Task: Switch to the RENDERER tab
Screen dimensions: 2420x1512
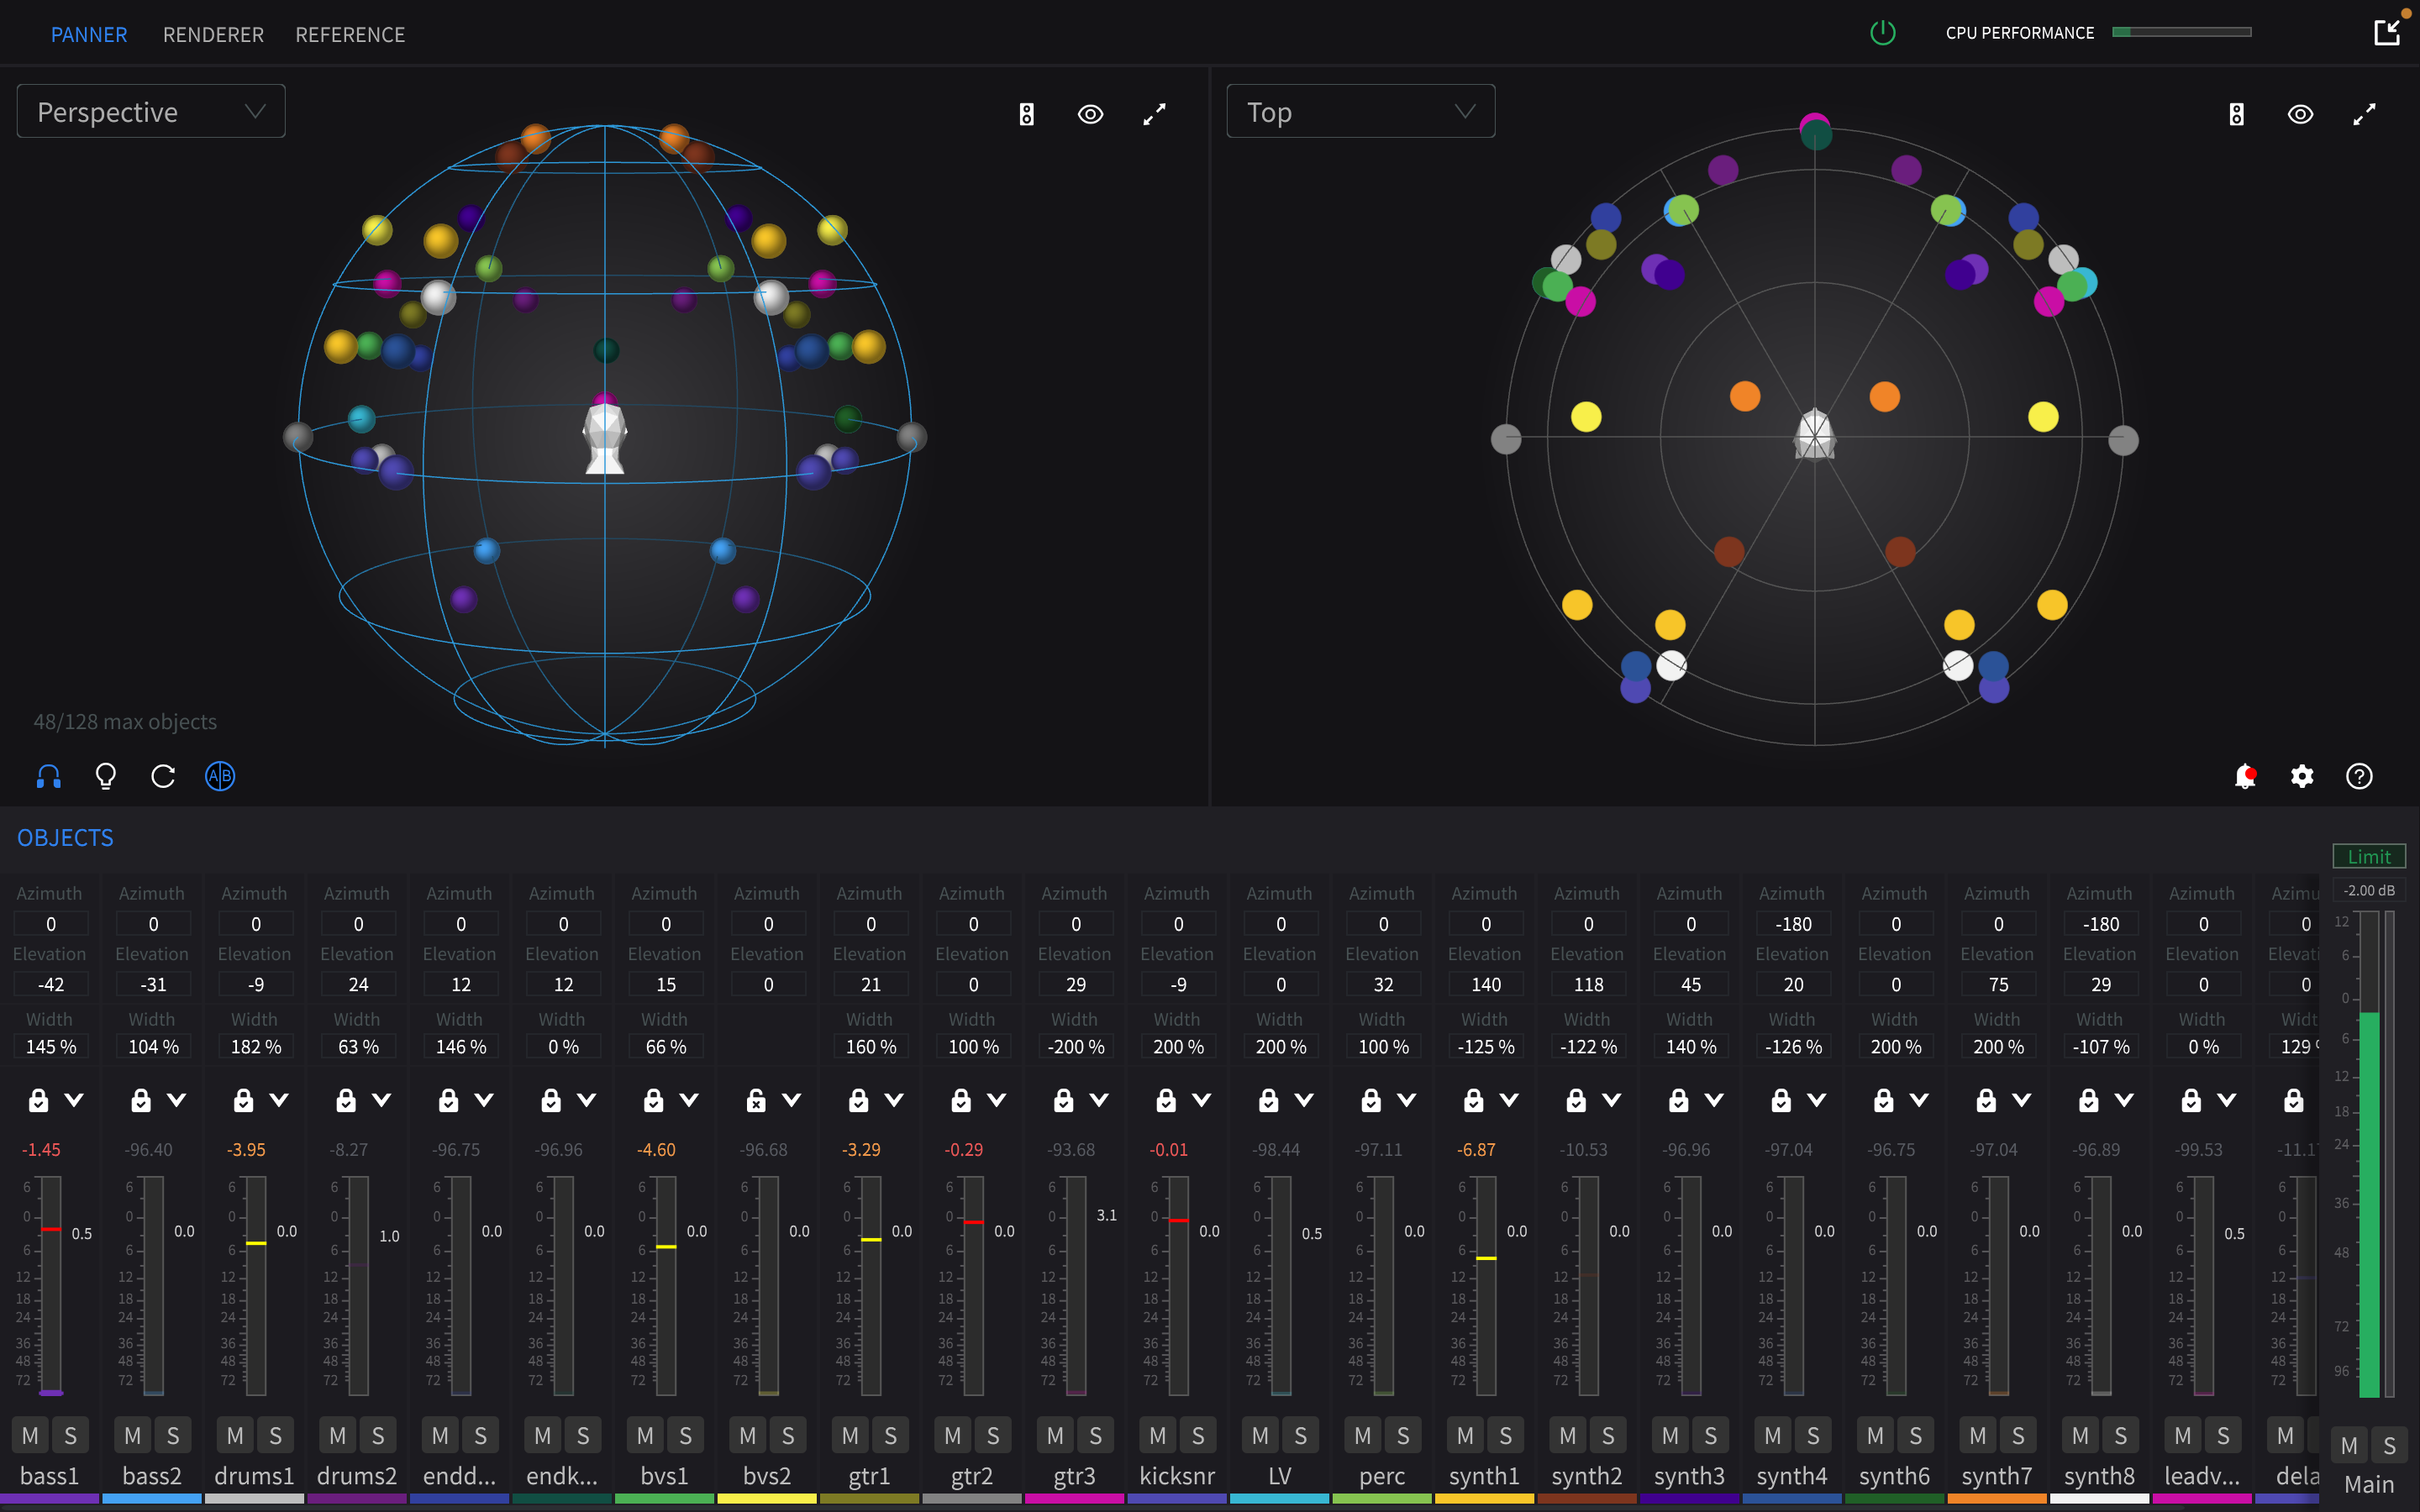Action: point(213,35)
